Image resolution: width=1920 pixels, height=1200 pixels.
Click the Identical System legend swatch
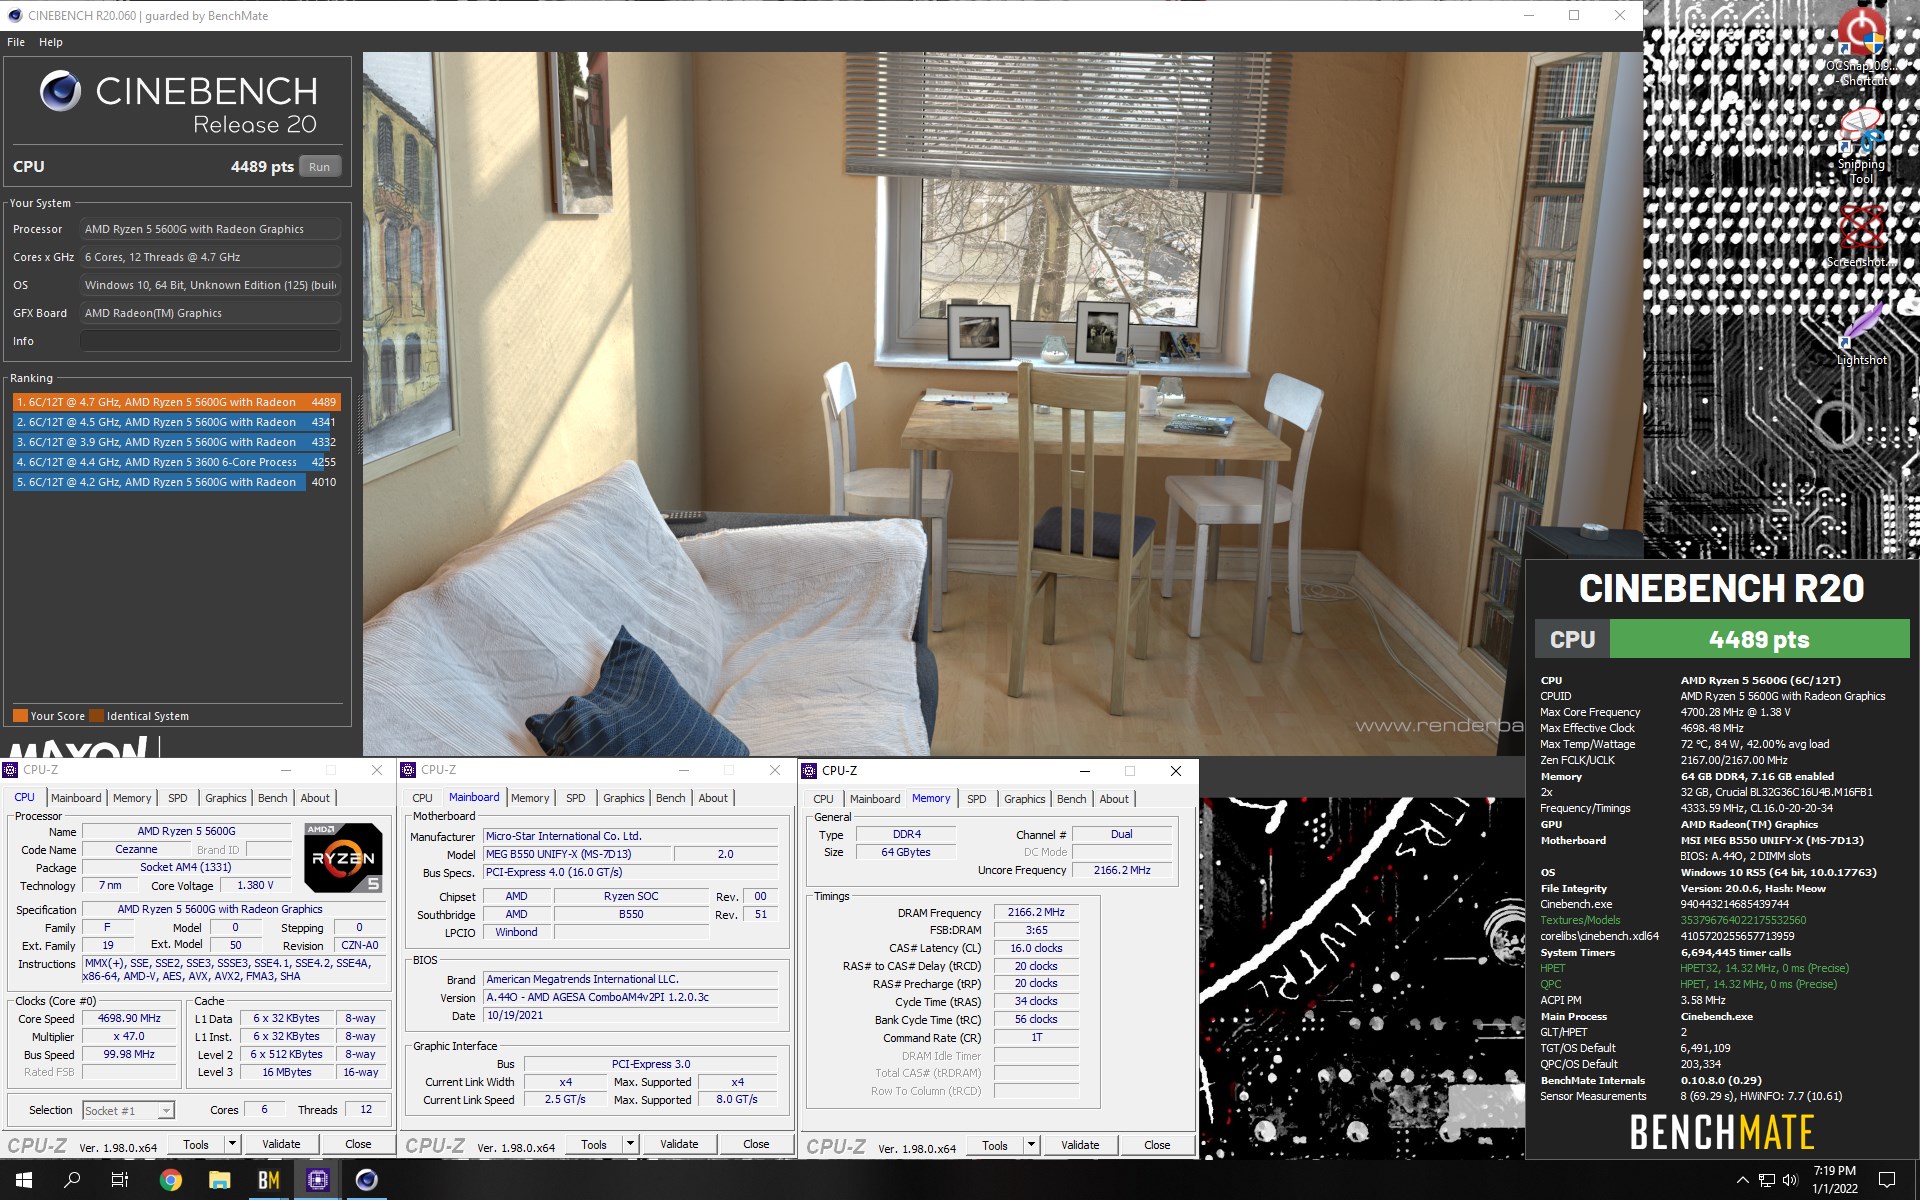97,716
